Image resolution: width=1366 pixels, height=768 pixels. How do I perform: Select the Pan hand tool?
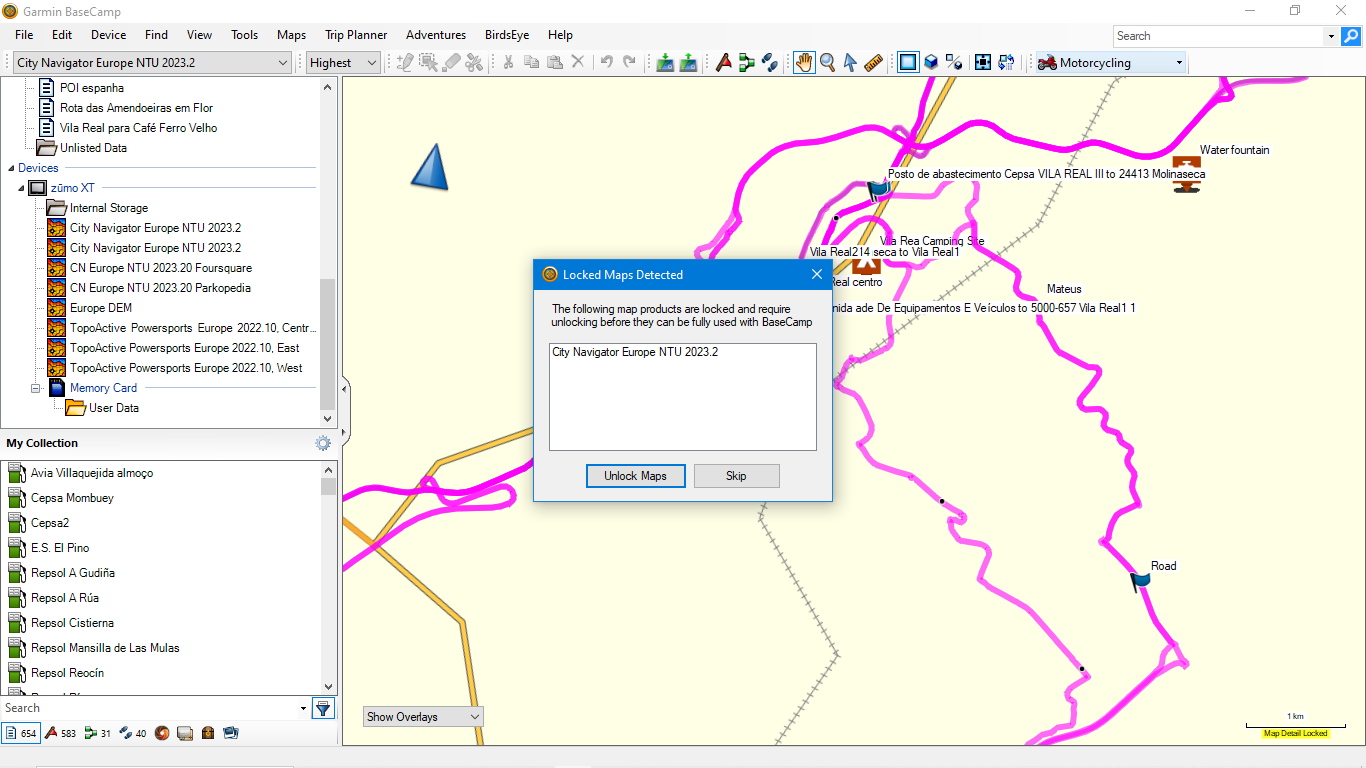click(x=804, y=62)
